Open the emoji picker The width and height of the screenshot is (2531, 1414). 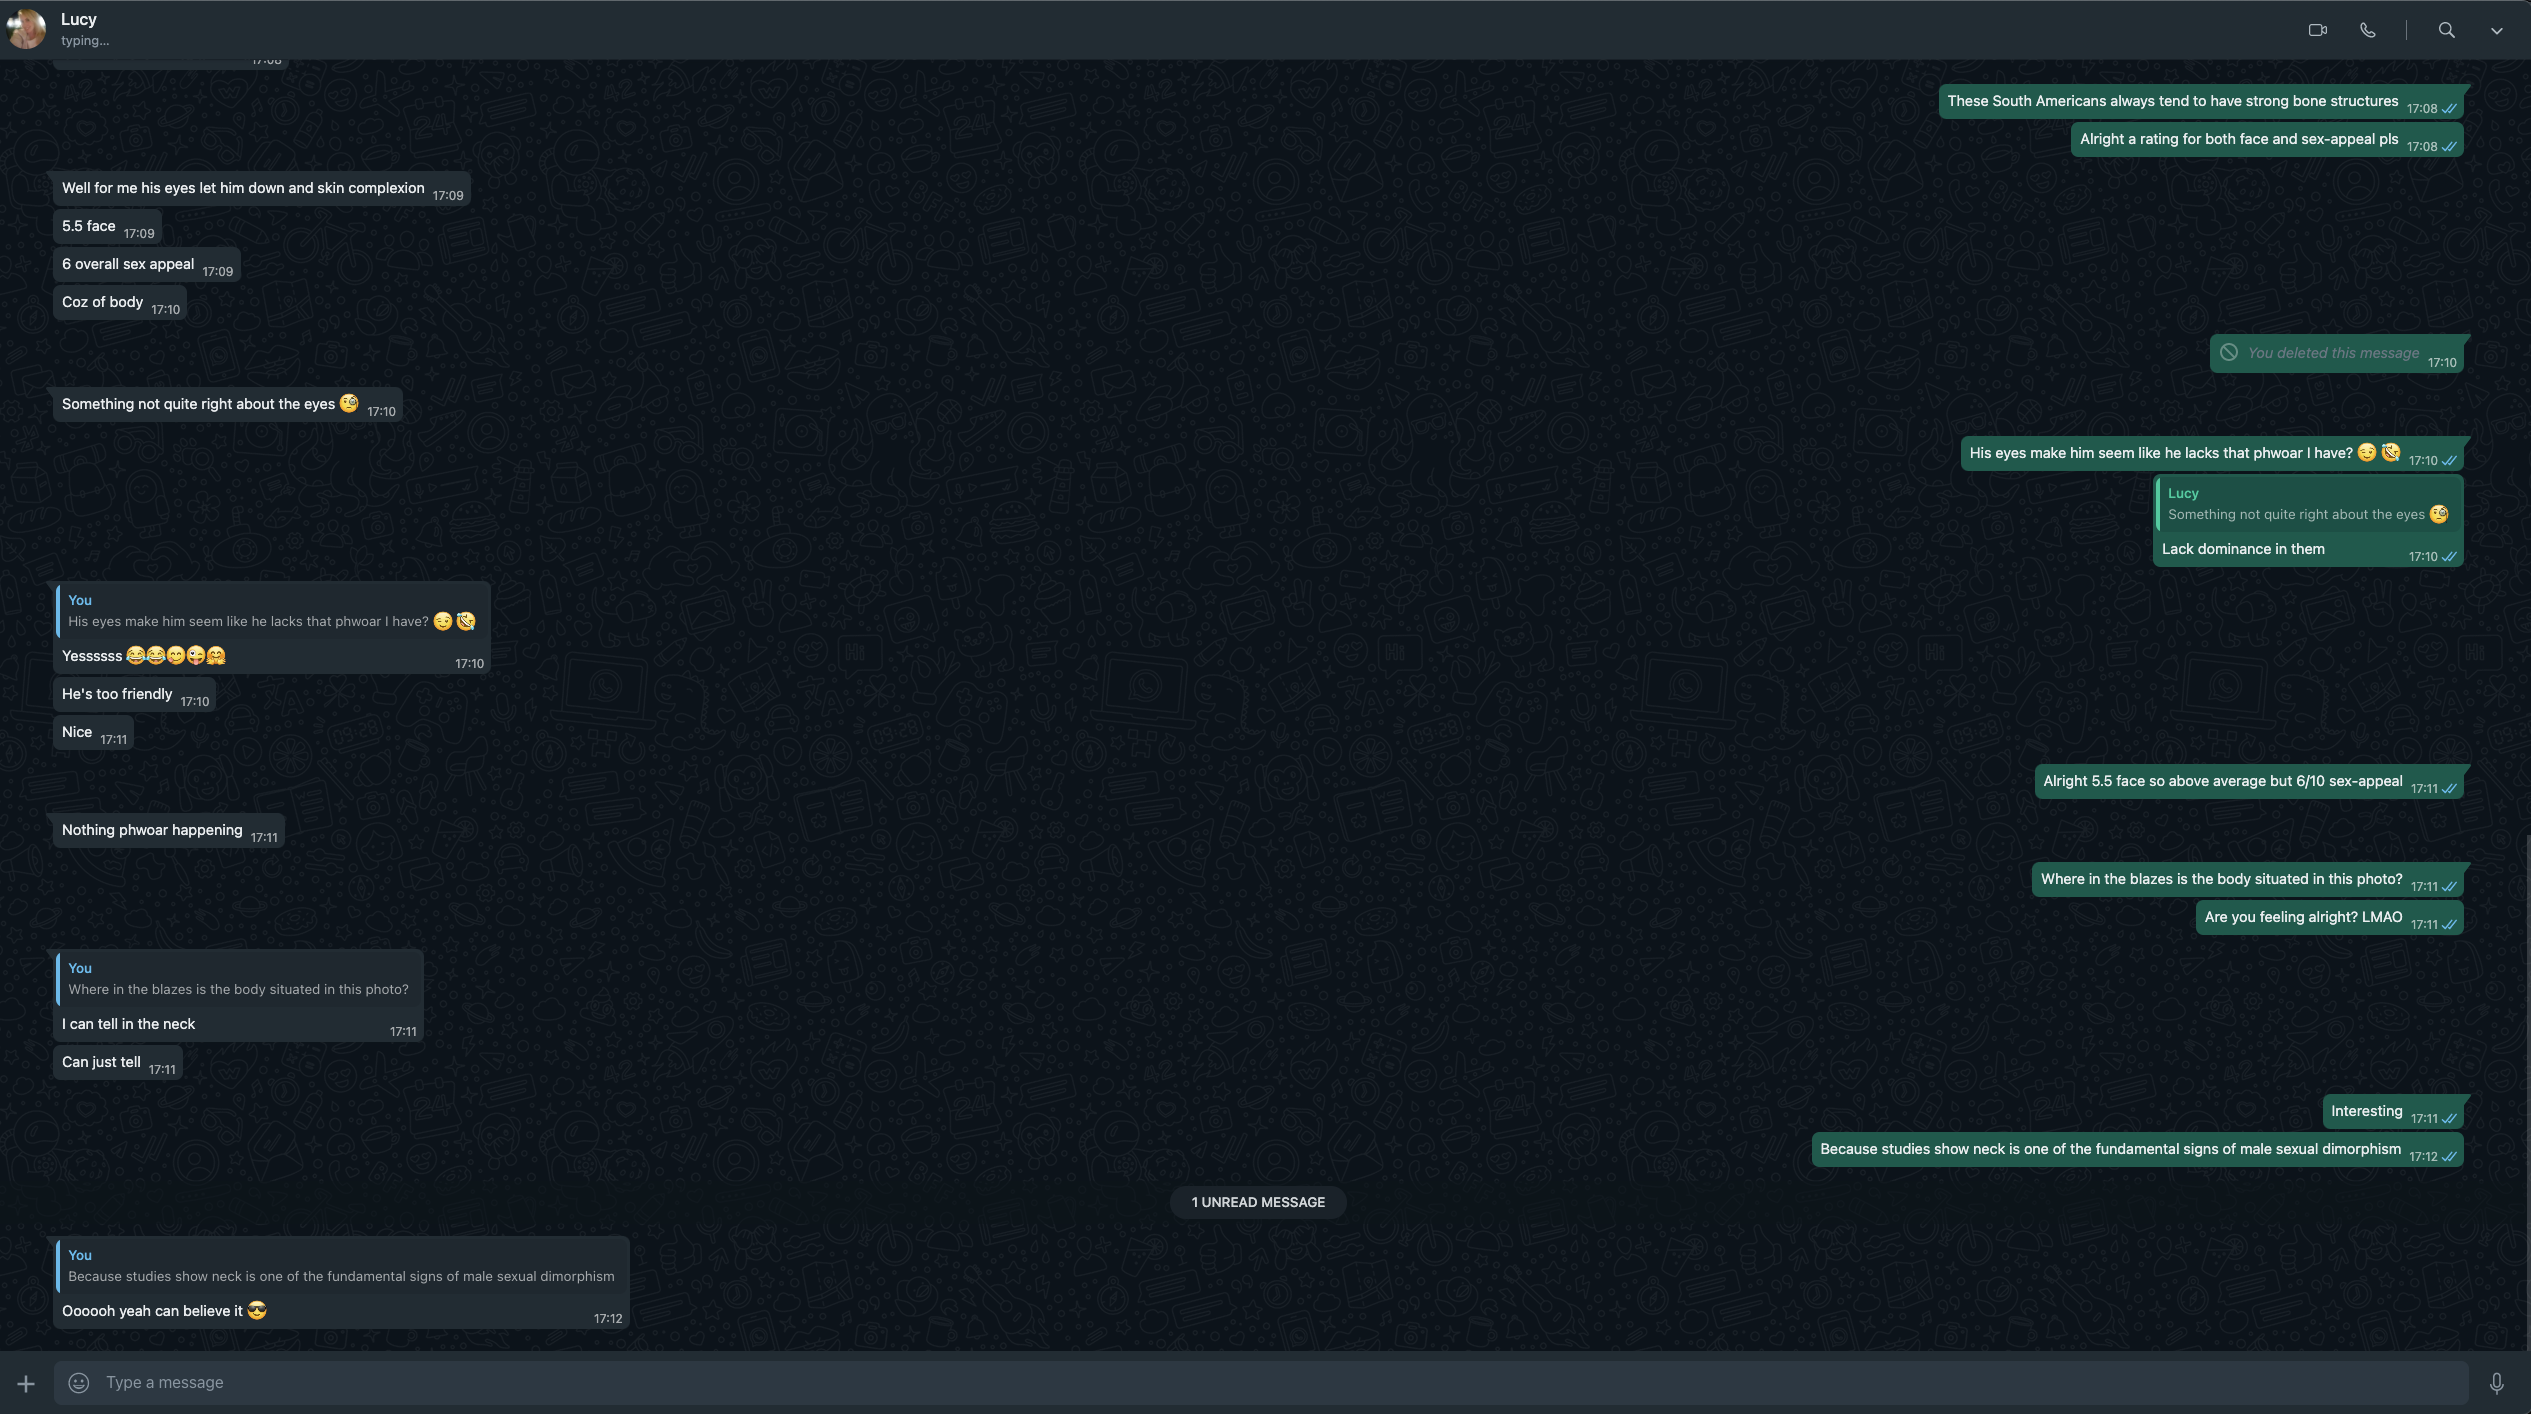tap(79, 1383)
